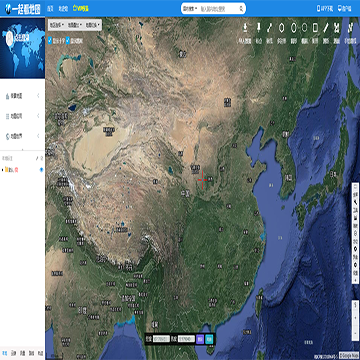Select the circle drawing tool left of rectangle
The width and height of the screenshot is (360, 360).
304,28
